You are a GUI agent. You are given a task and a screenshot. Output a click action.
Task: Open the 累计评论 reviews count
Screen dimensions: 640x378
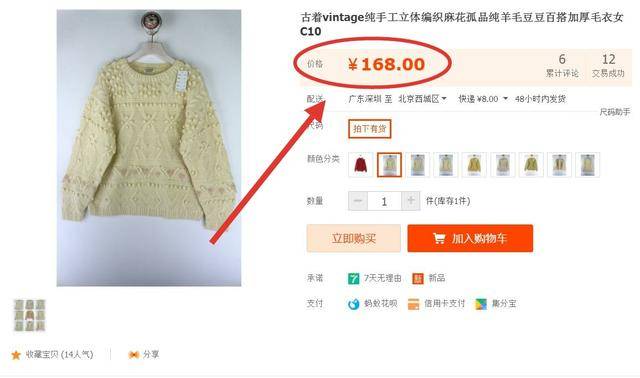coord(562,66)
